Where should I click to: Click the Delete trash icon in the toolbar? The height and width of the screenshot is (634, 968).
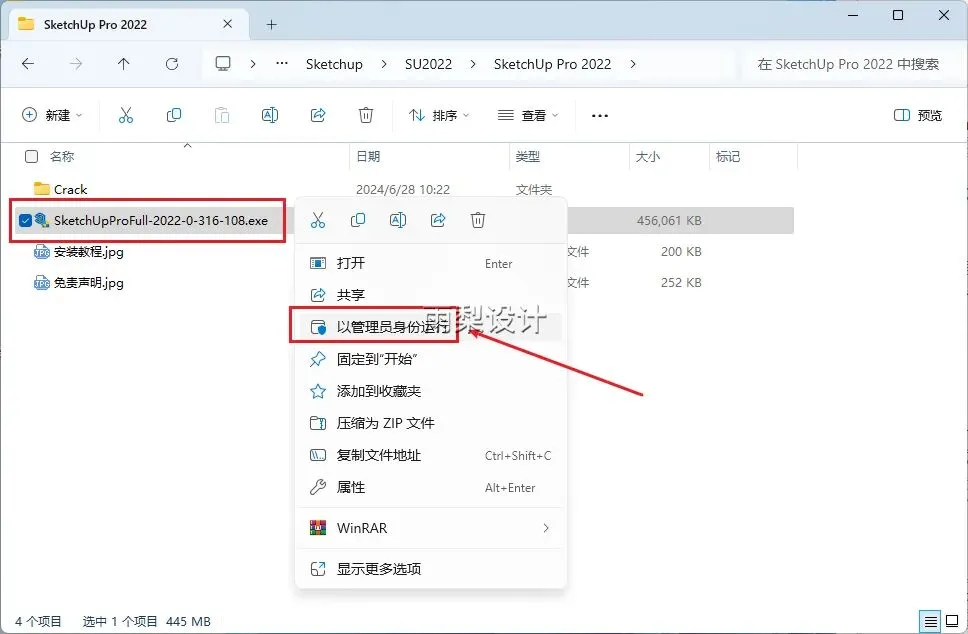366,115
